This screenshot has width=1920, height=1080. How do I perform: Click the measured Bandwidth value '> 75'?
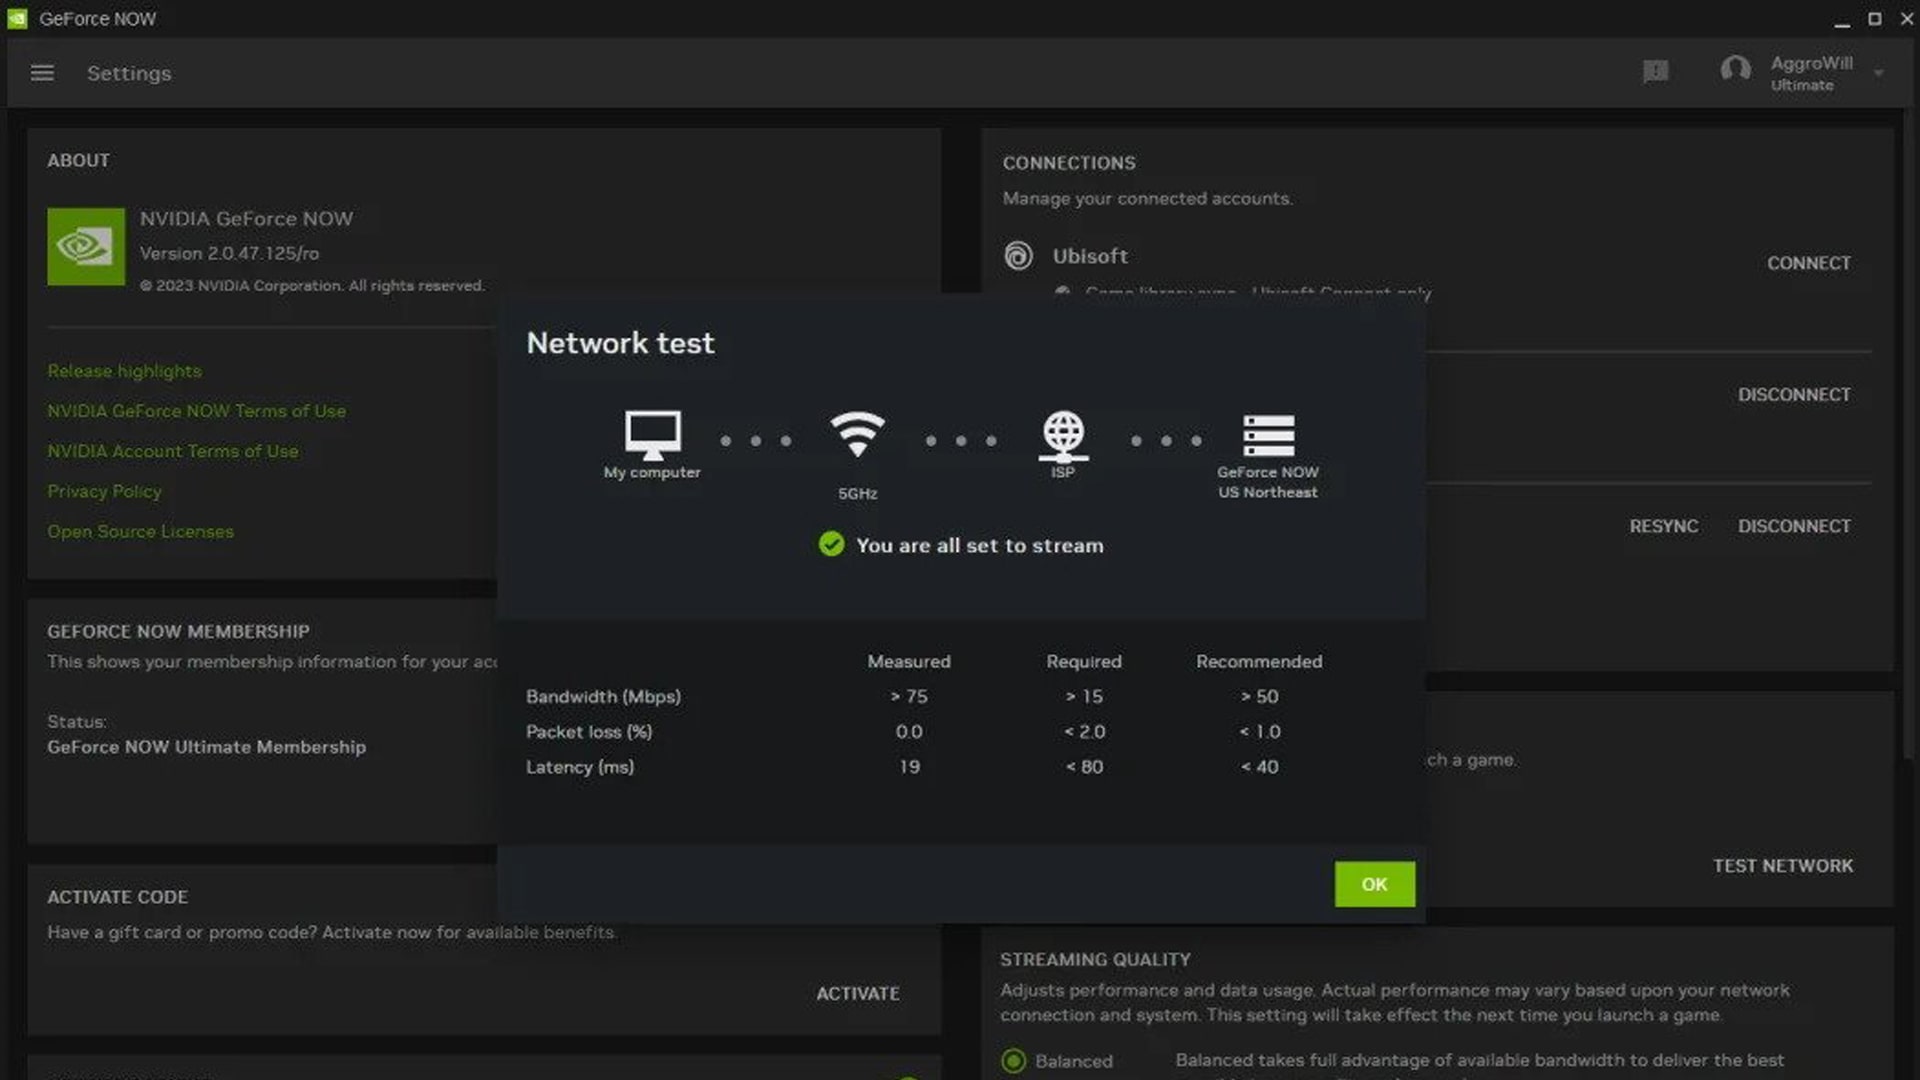click(909, 696)
